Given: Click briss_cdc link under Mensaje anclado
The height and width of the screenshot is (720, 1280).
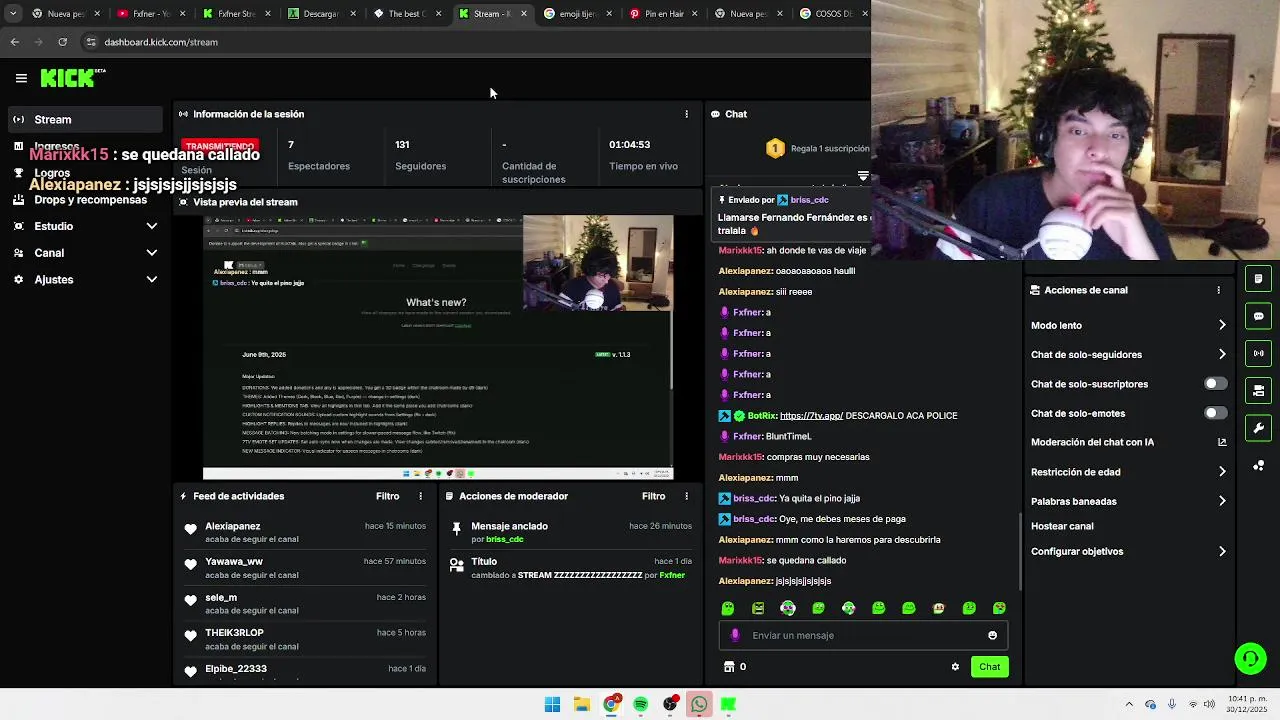Looking at the screenshot, I should click(x=504, y=540).
